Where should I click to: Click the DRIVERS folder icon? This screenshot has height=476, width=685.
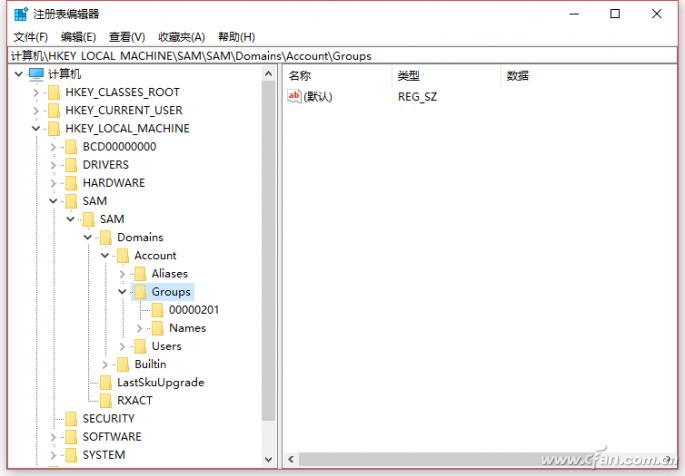point(71,165)
